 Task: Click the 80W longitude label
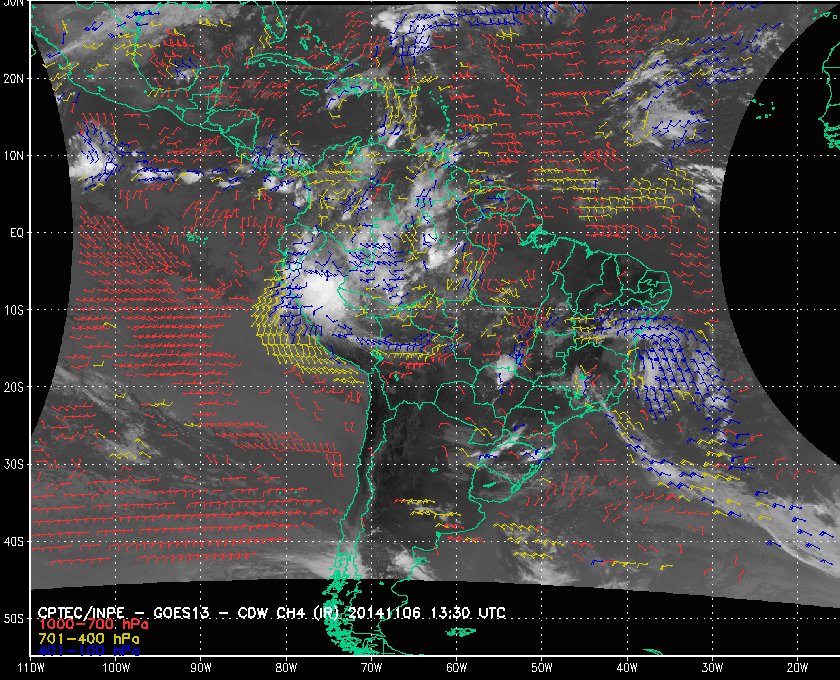point(286,668)
